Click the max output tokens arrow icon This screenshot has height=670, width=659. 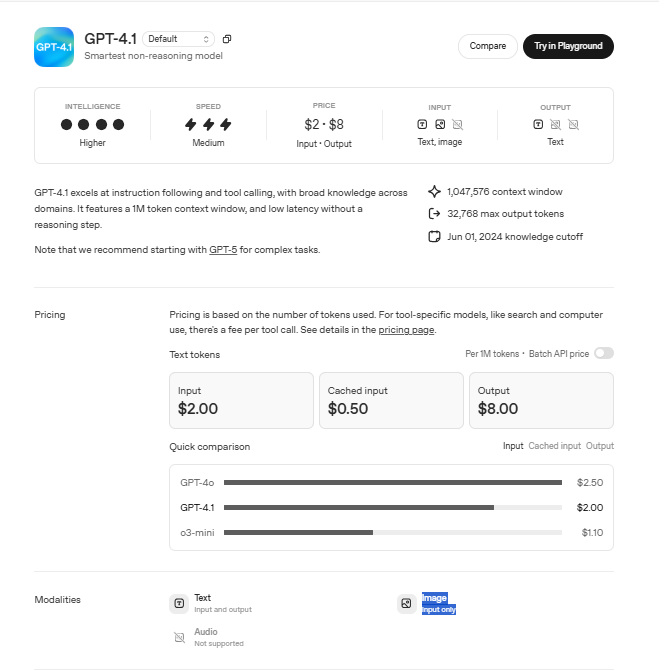434,214
